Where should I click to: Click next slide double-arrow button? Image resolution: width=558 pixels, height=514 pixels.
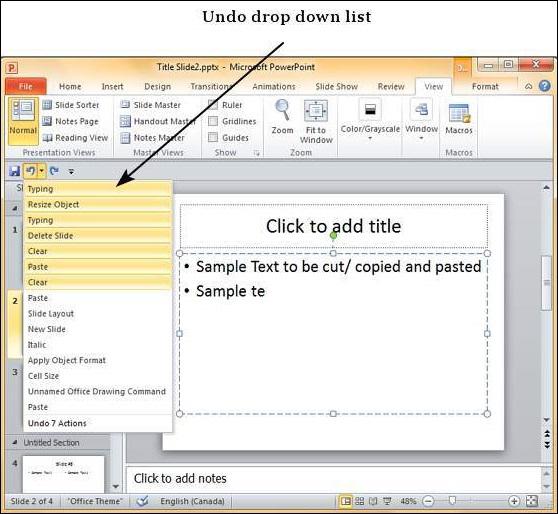tap(547, 445)
